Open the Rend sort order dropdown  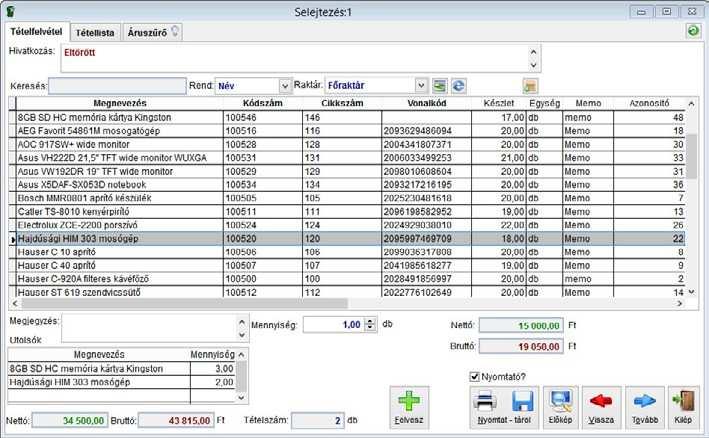pyautogui.click(x=284, y=85)
